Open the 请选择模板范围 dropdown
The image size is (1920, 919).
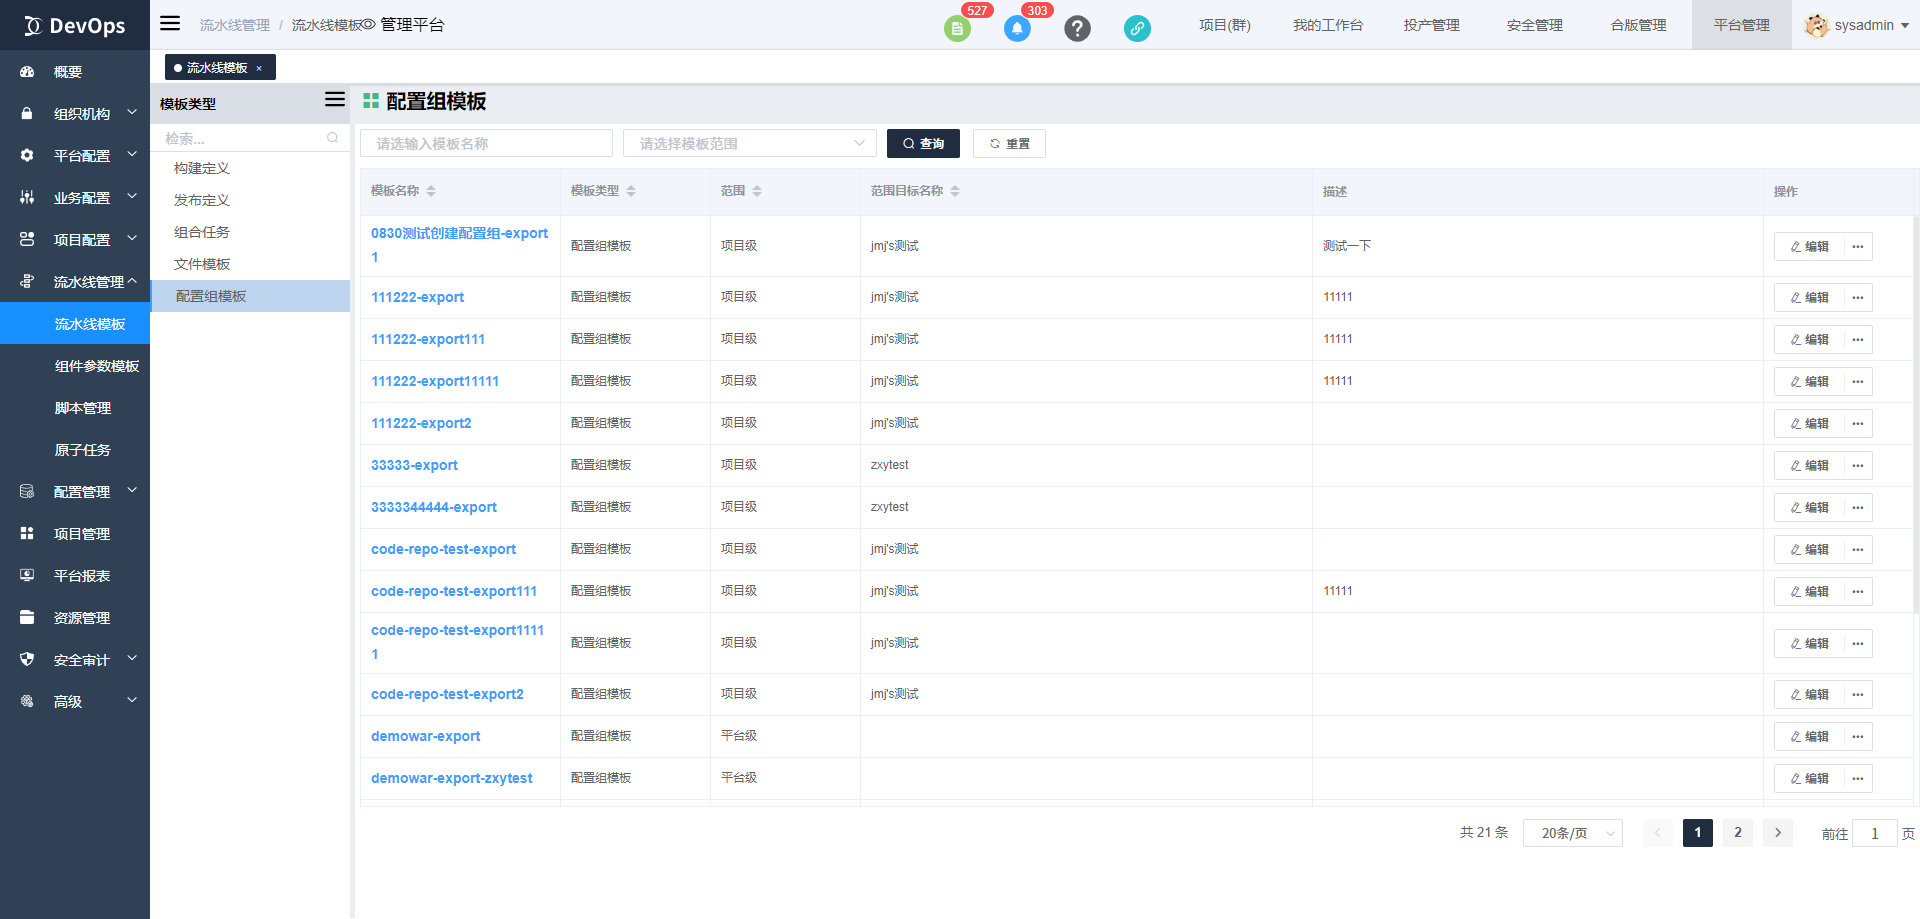point(749,144)
